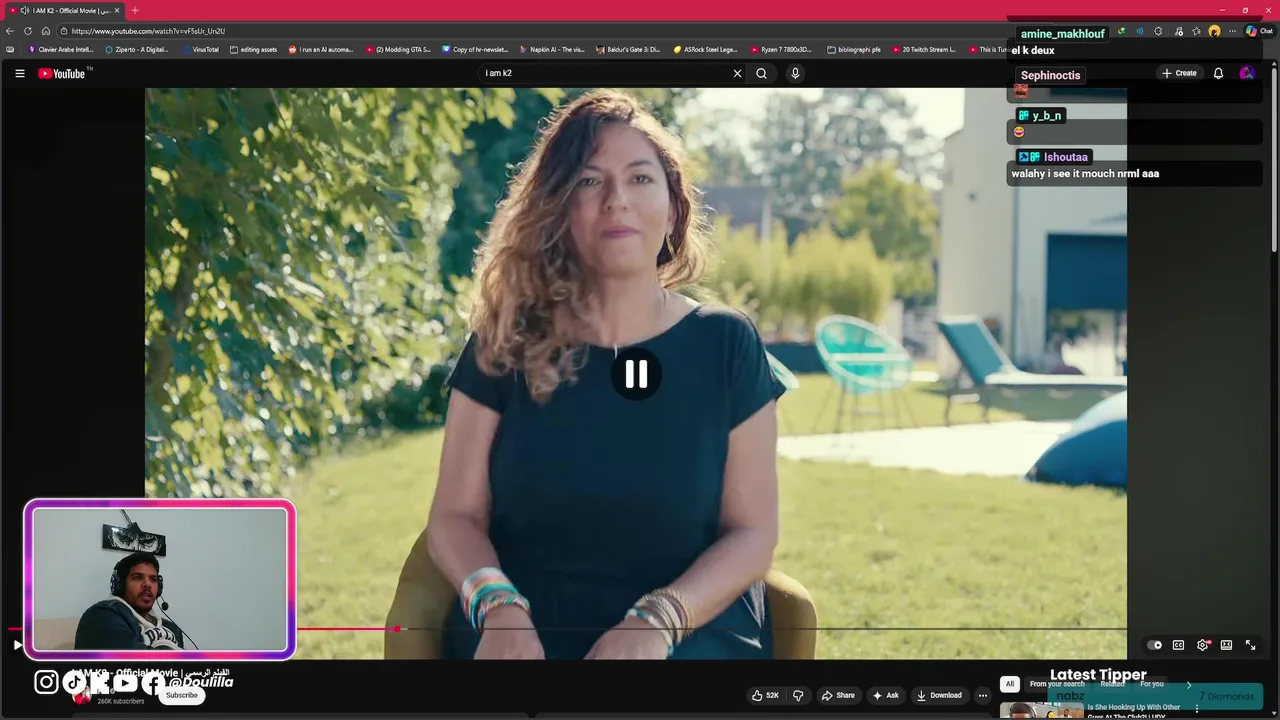Clear the YouTube search box text
The image size is (1280, 720).
pyautogui.click(x=737, y=73)
